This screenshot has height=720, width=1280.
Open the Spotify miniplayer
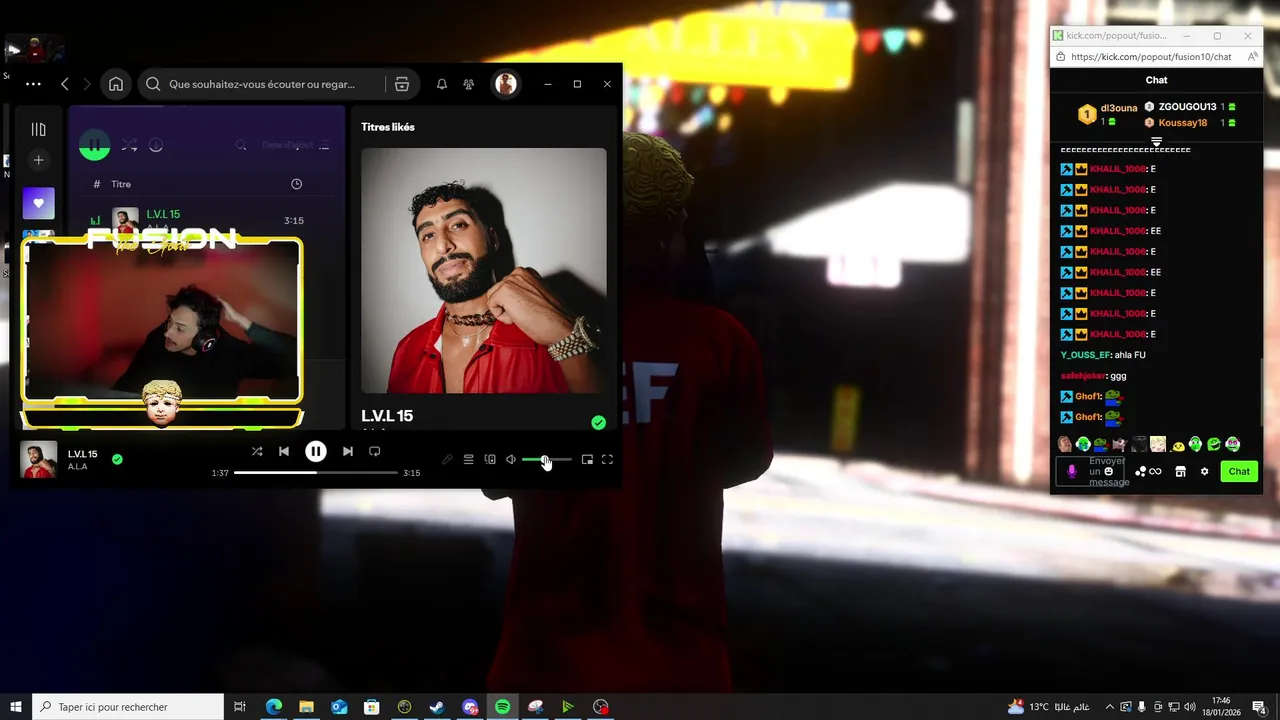click(587, 460)
